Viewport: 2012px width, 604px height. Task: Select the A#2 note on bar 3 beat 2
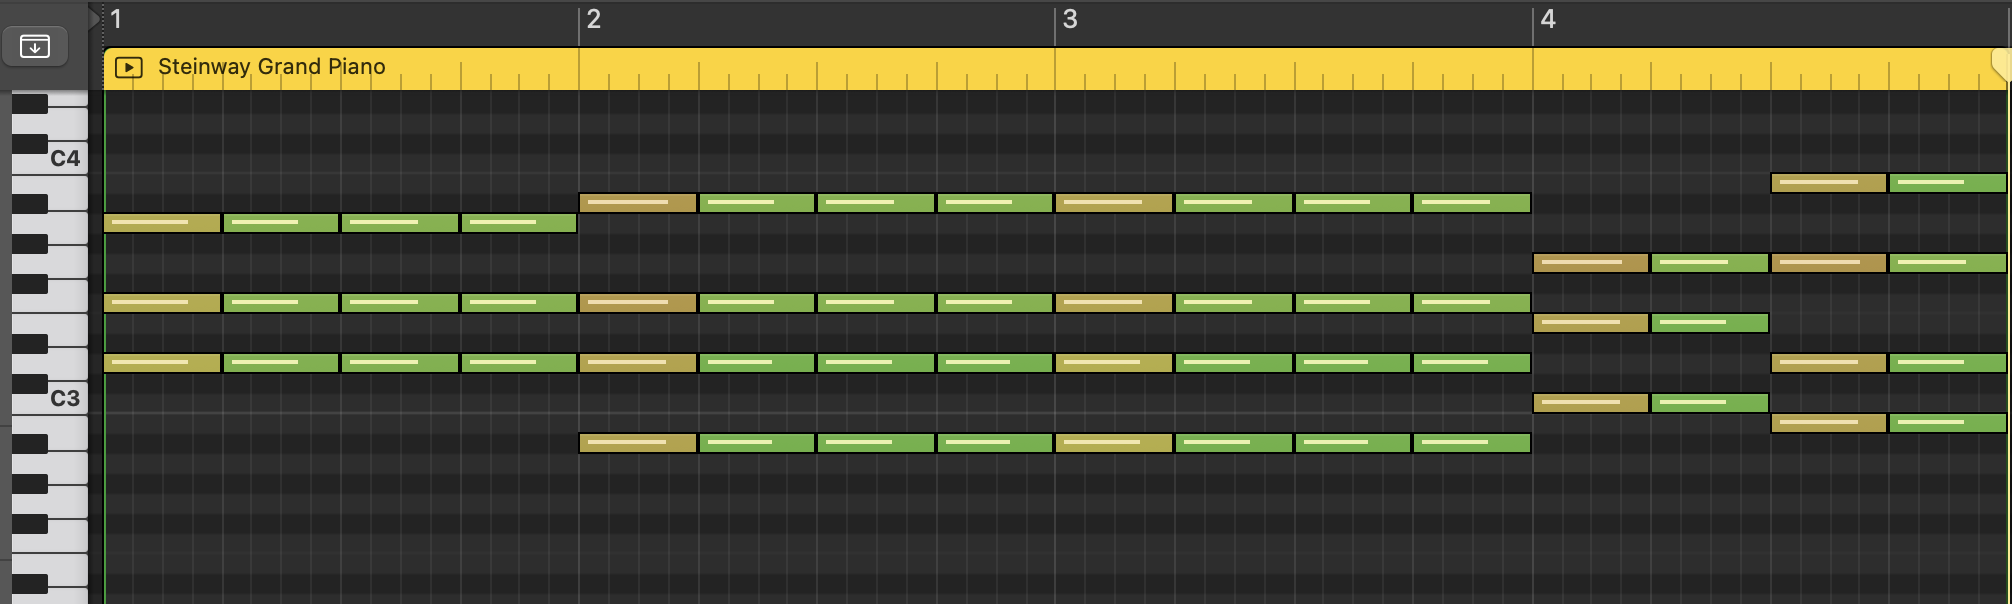[x=1234, y=443]
